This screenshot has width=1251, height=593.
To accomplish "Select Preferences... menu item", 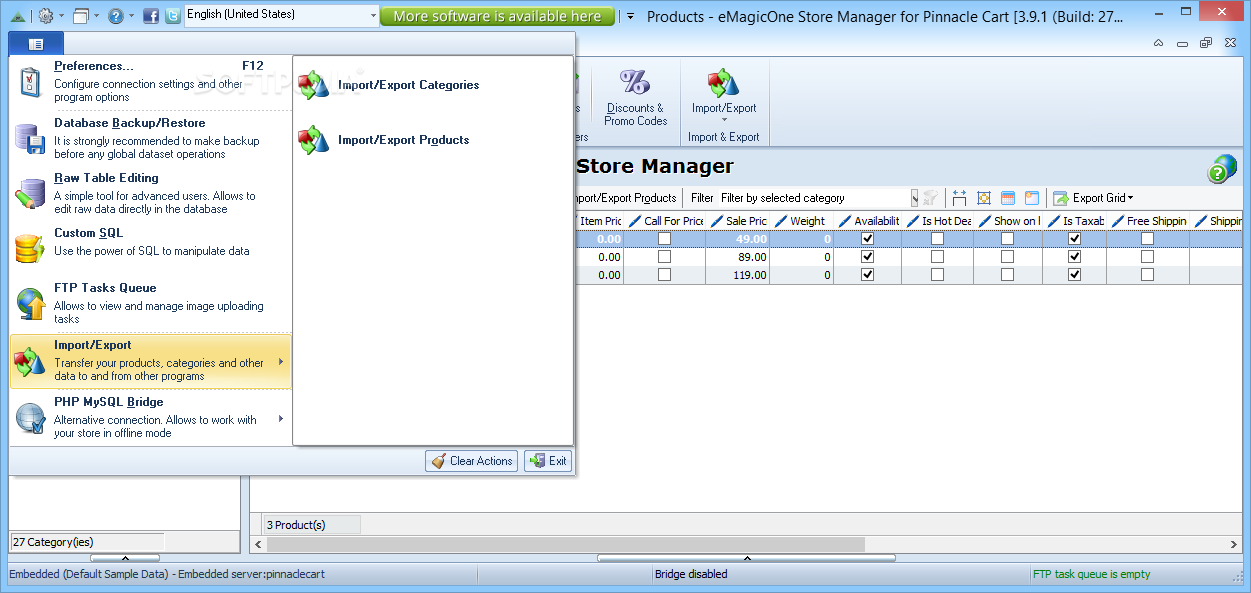I will pos(150,82).
